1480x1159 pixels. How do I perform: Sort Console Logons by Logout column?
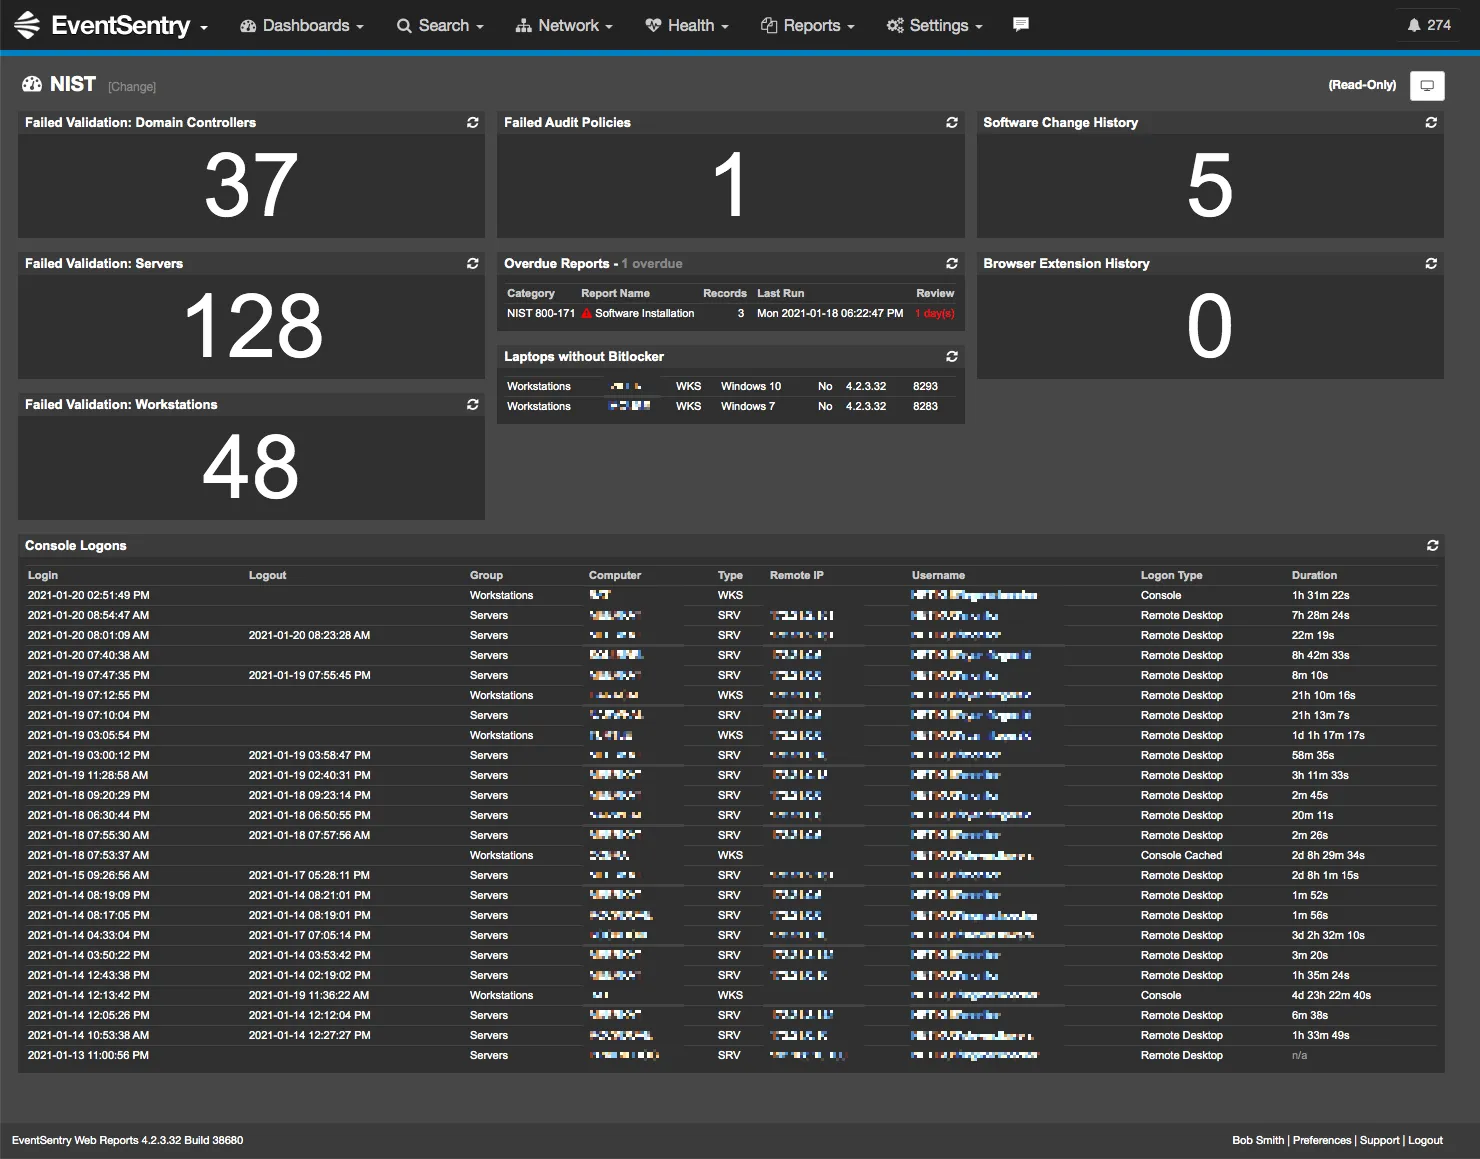tap(267, 575)
